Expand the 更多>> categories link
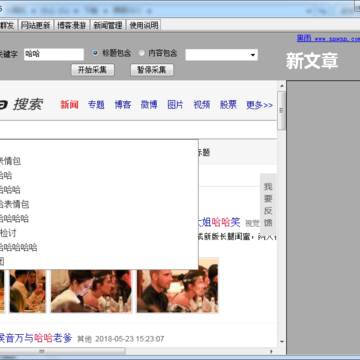This screenshot has width=360, height=360. pyautogui.click(x=259, y=105)
